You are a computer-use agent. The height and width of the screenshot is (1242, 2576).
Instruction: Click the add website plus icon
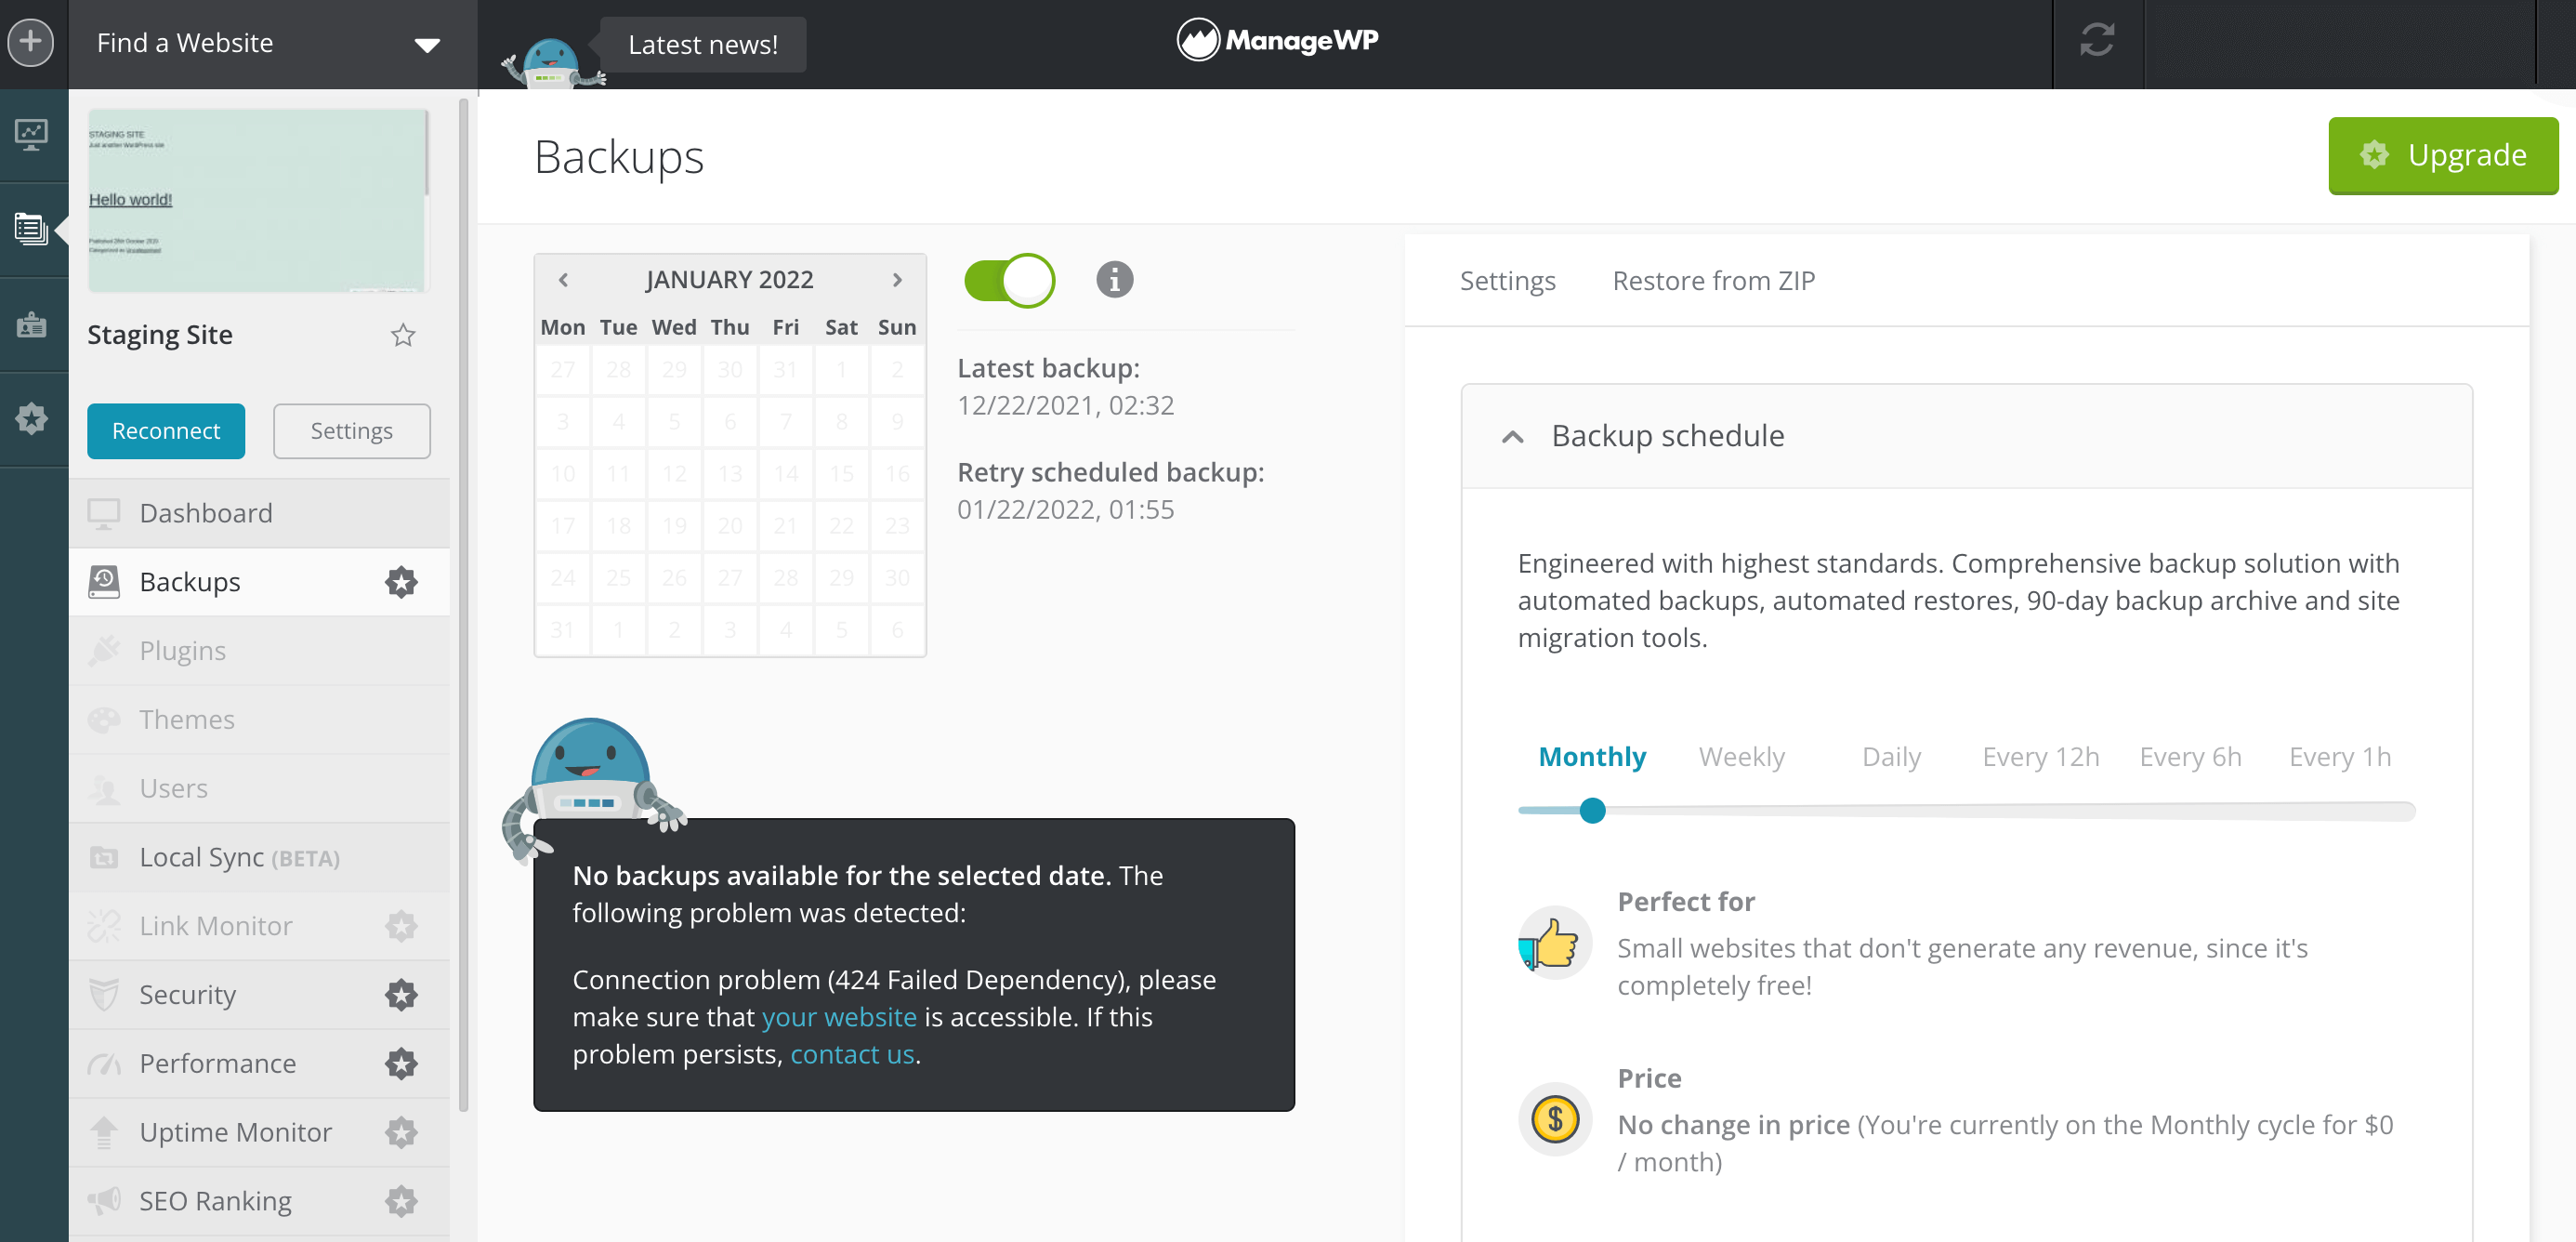[31, 43]
